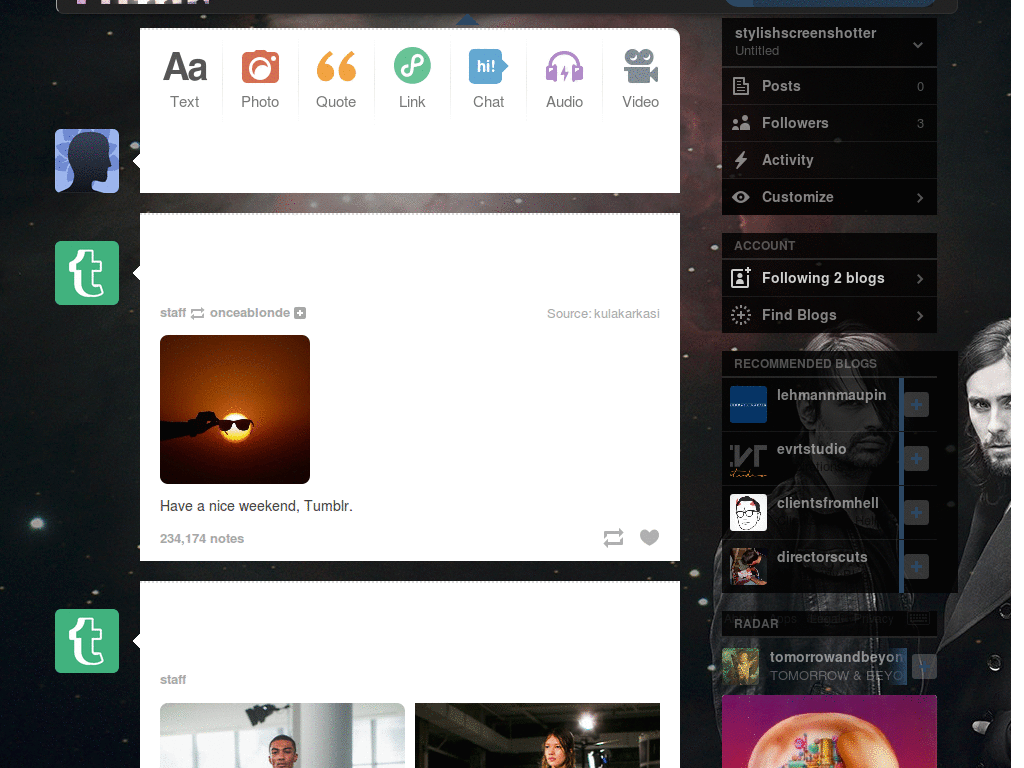The height and width of the screenshot is (768, 1024).
Task: Open tomorrowandbeyond radar blog name
Action: click(x=837, y=657)
